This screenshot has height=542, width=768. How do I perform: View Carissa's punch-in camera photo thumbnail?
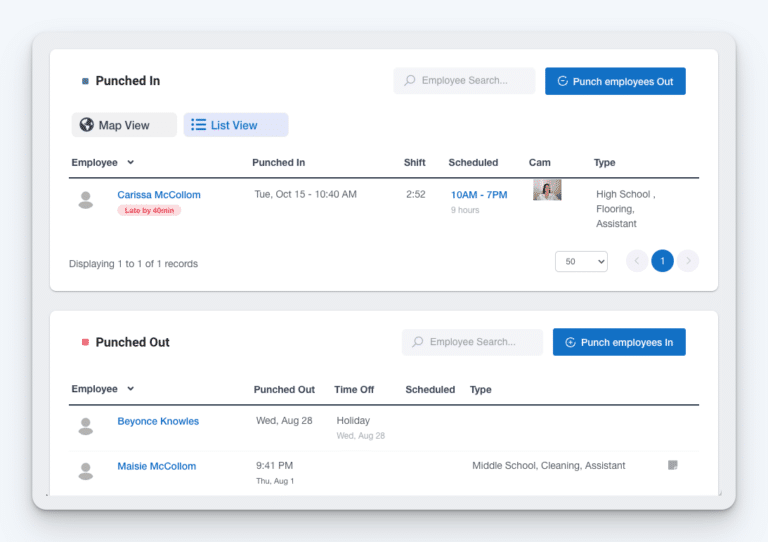coord(547,190)
